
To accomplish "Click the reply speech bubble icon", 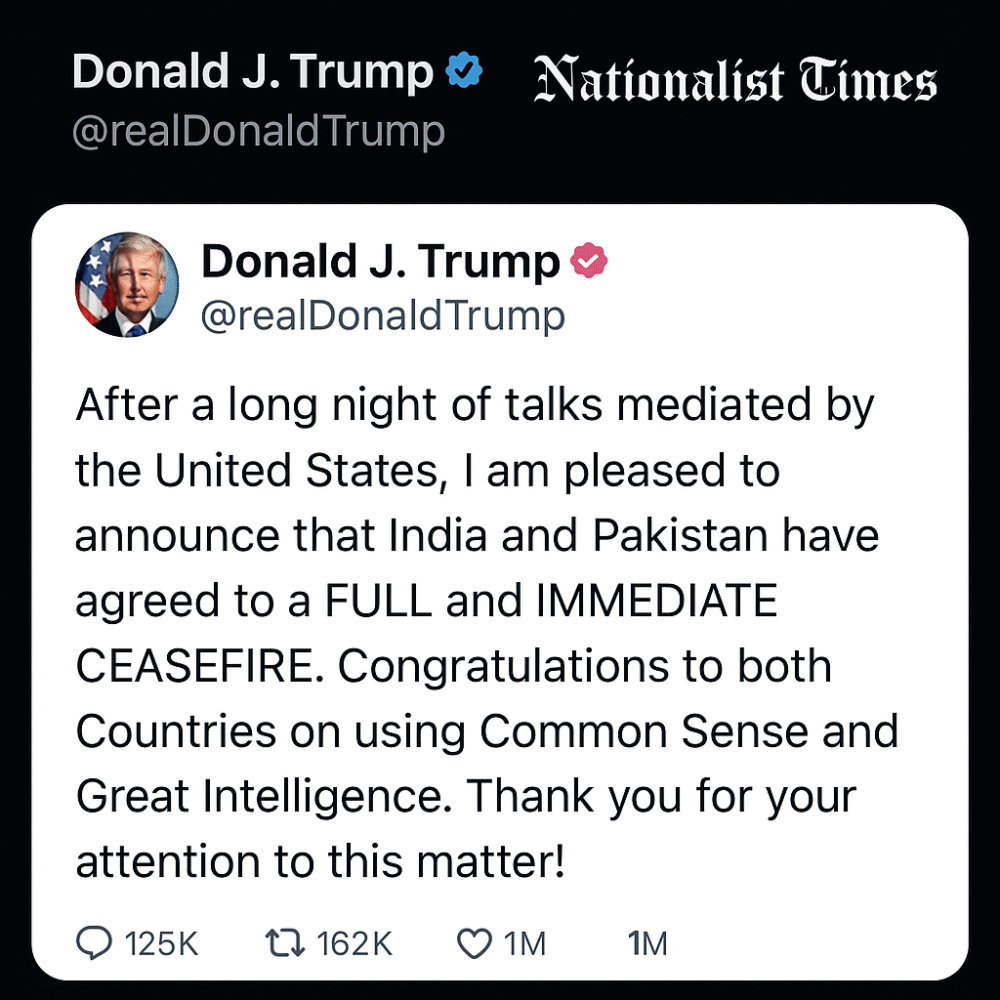I will point(95,942).
